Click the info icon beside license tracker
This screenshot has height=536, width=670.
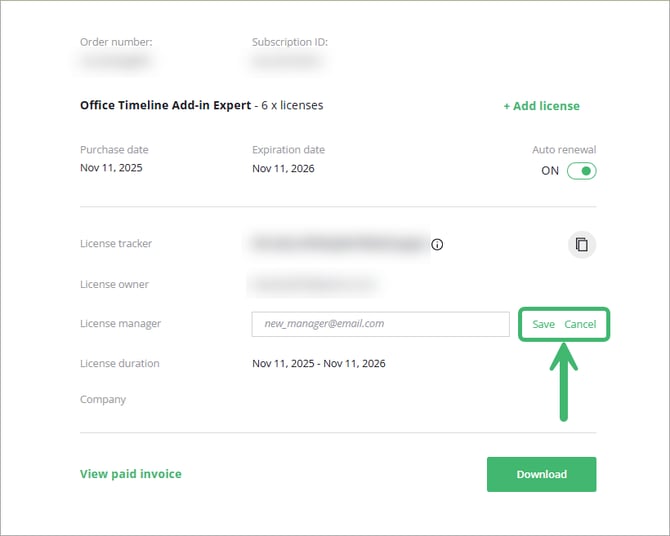(437, 244)
